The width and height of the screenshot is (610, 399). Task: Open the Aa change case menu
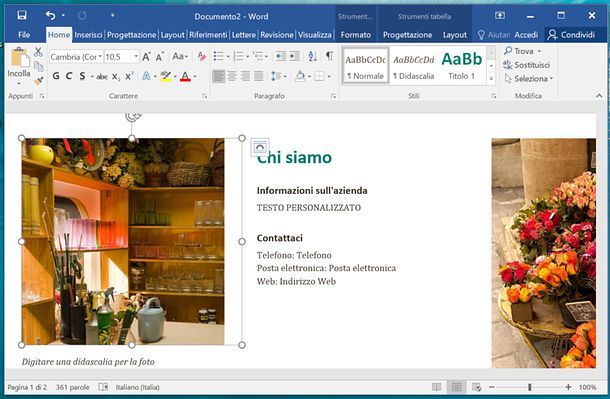point(180,56)
